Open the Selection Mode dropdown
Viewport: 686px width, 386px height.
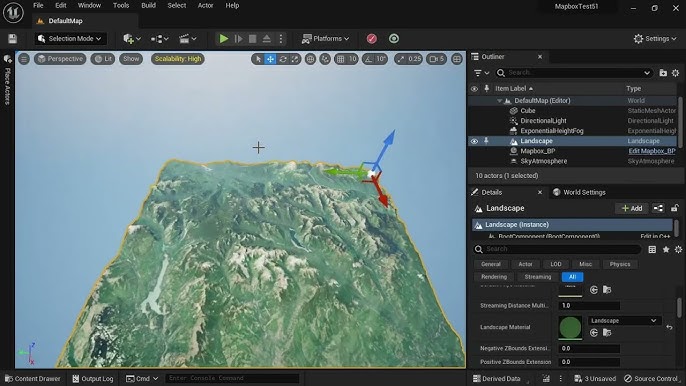coord(70,39)
